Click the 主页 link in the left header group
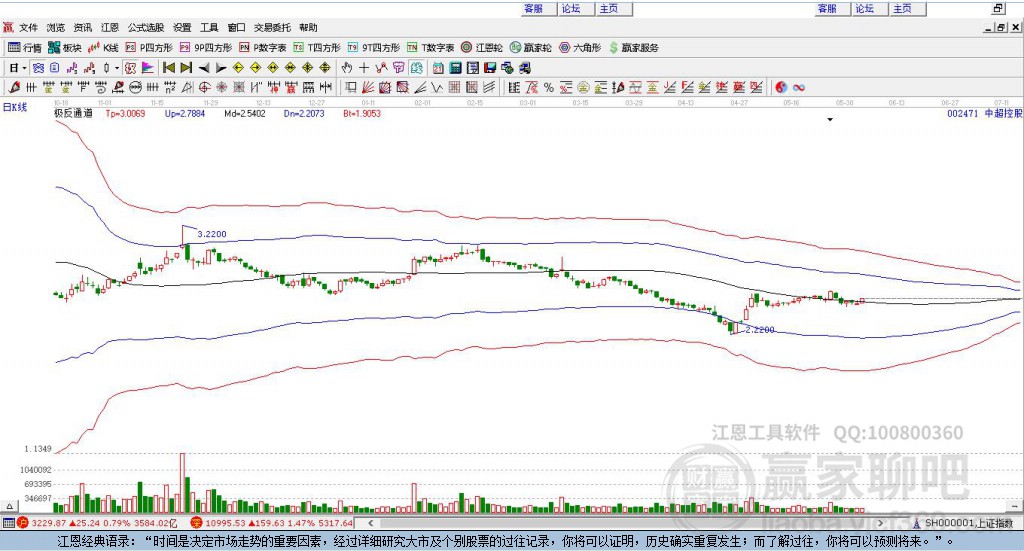 [609, 8]
